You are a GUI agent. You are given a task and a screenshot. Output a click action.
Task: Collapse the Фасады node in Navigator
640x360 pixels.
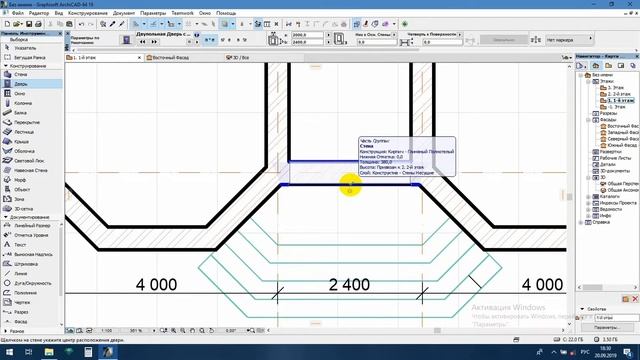pos(588,120)
